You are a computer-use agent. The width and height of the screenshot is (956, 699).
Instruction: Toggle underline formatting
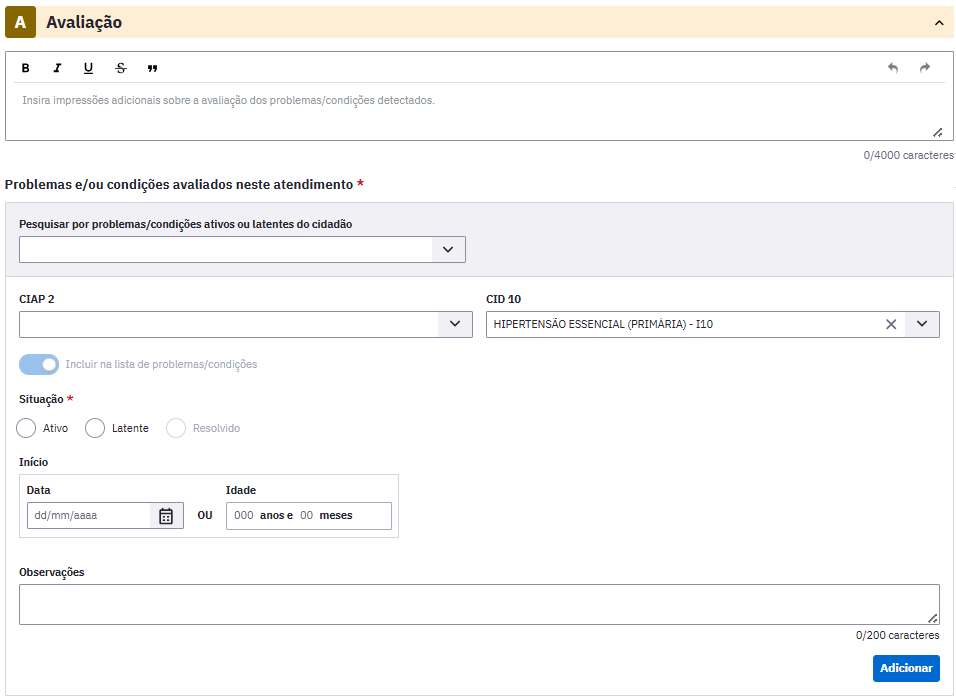pyautogui.click(x=88, y=68)
